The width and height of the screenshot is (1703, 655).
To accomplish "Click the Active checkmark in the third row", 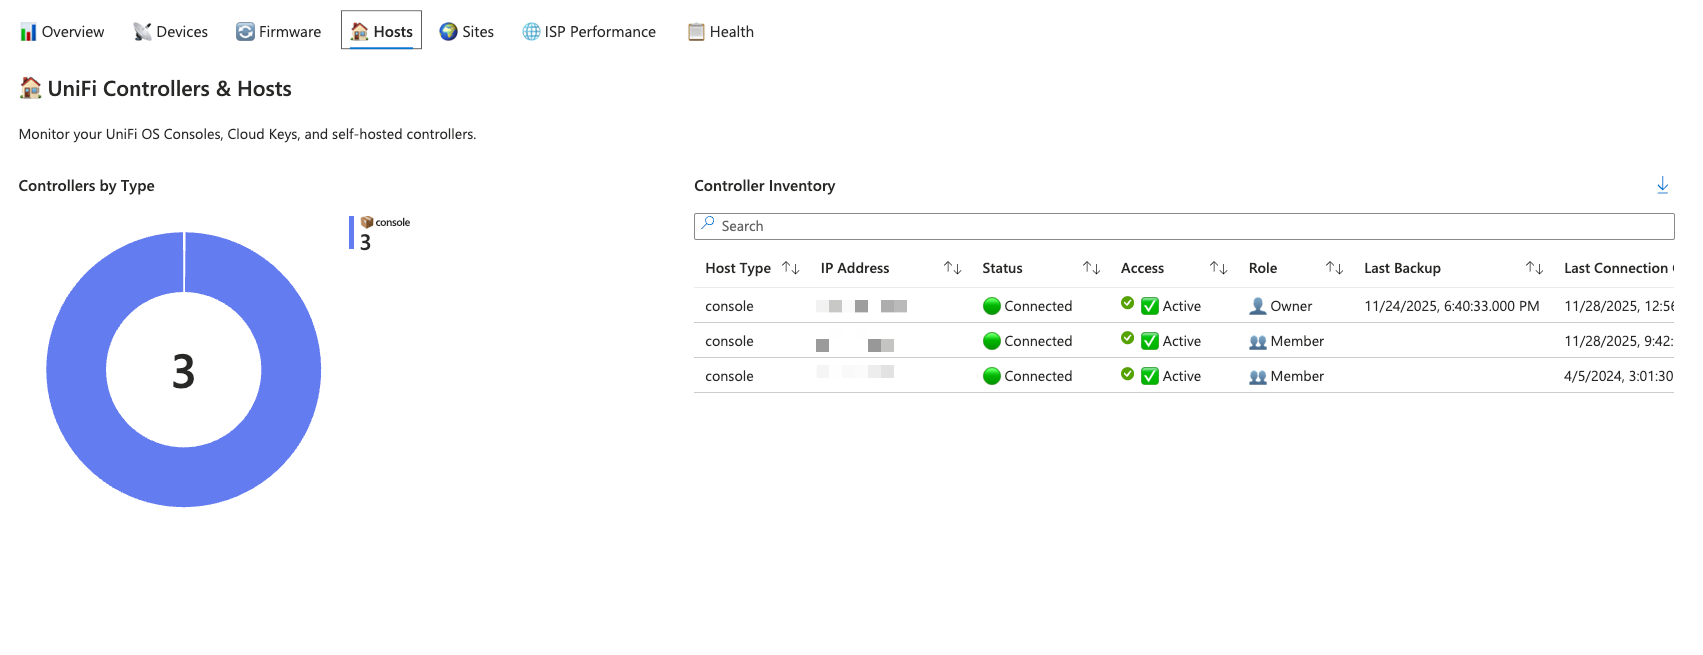I will [x=1150, y=376].
